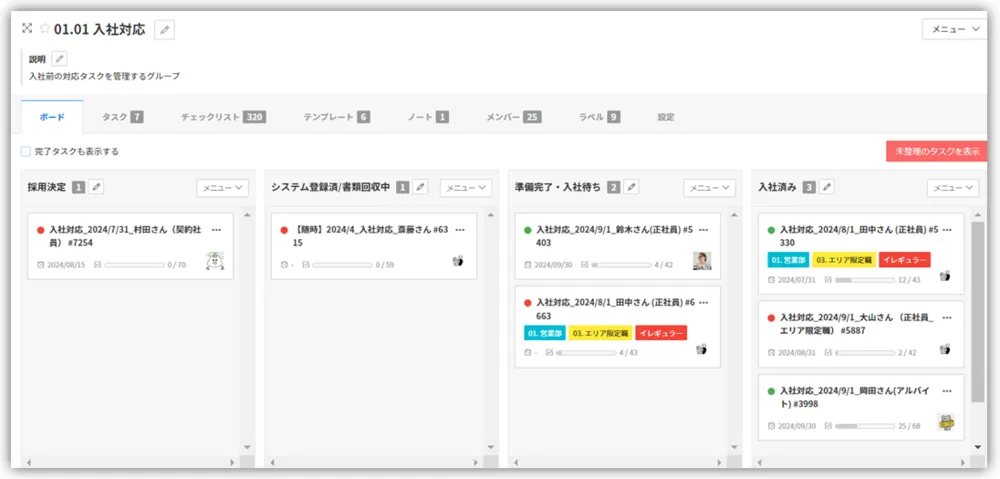Open the top-right メニュー dropdown
Screen dimensions: 1000x479
pyautogui.click(x=955, y=29)
